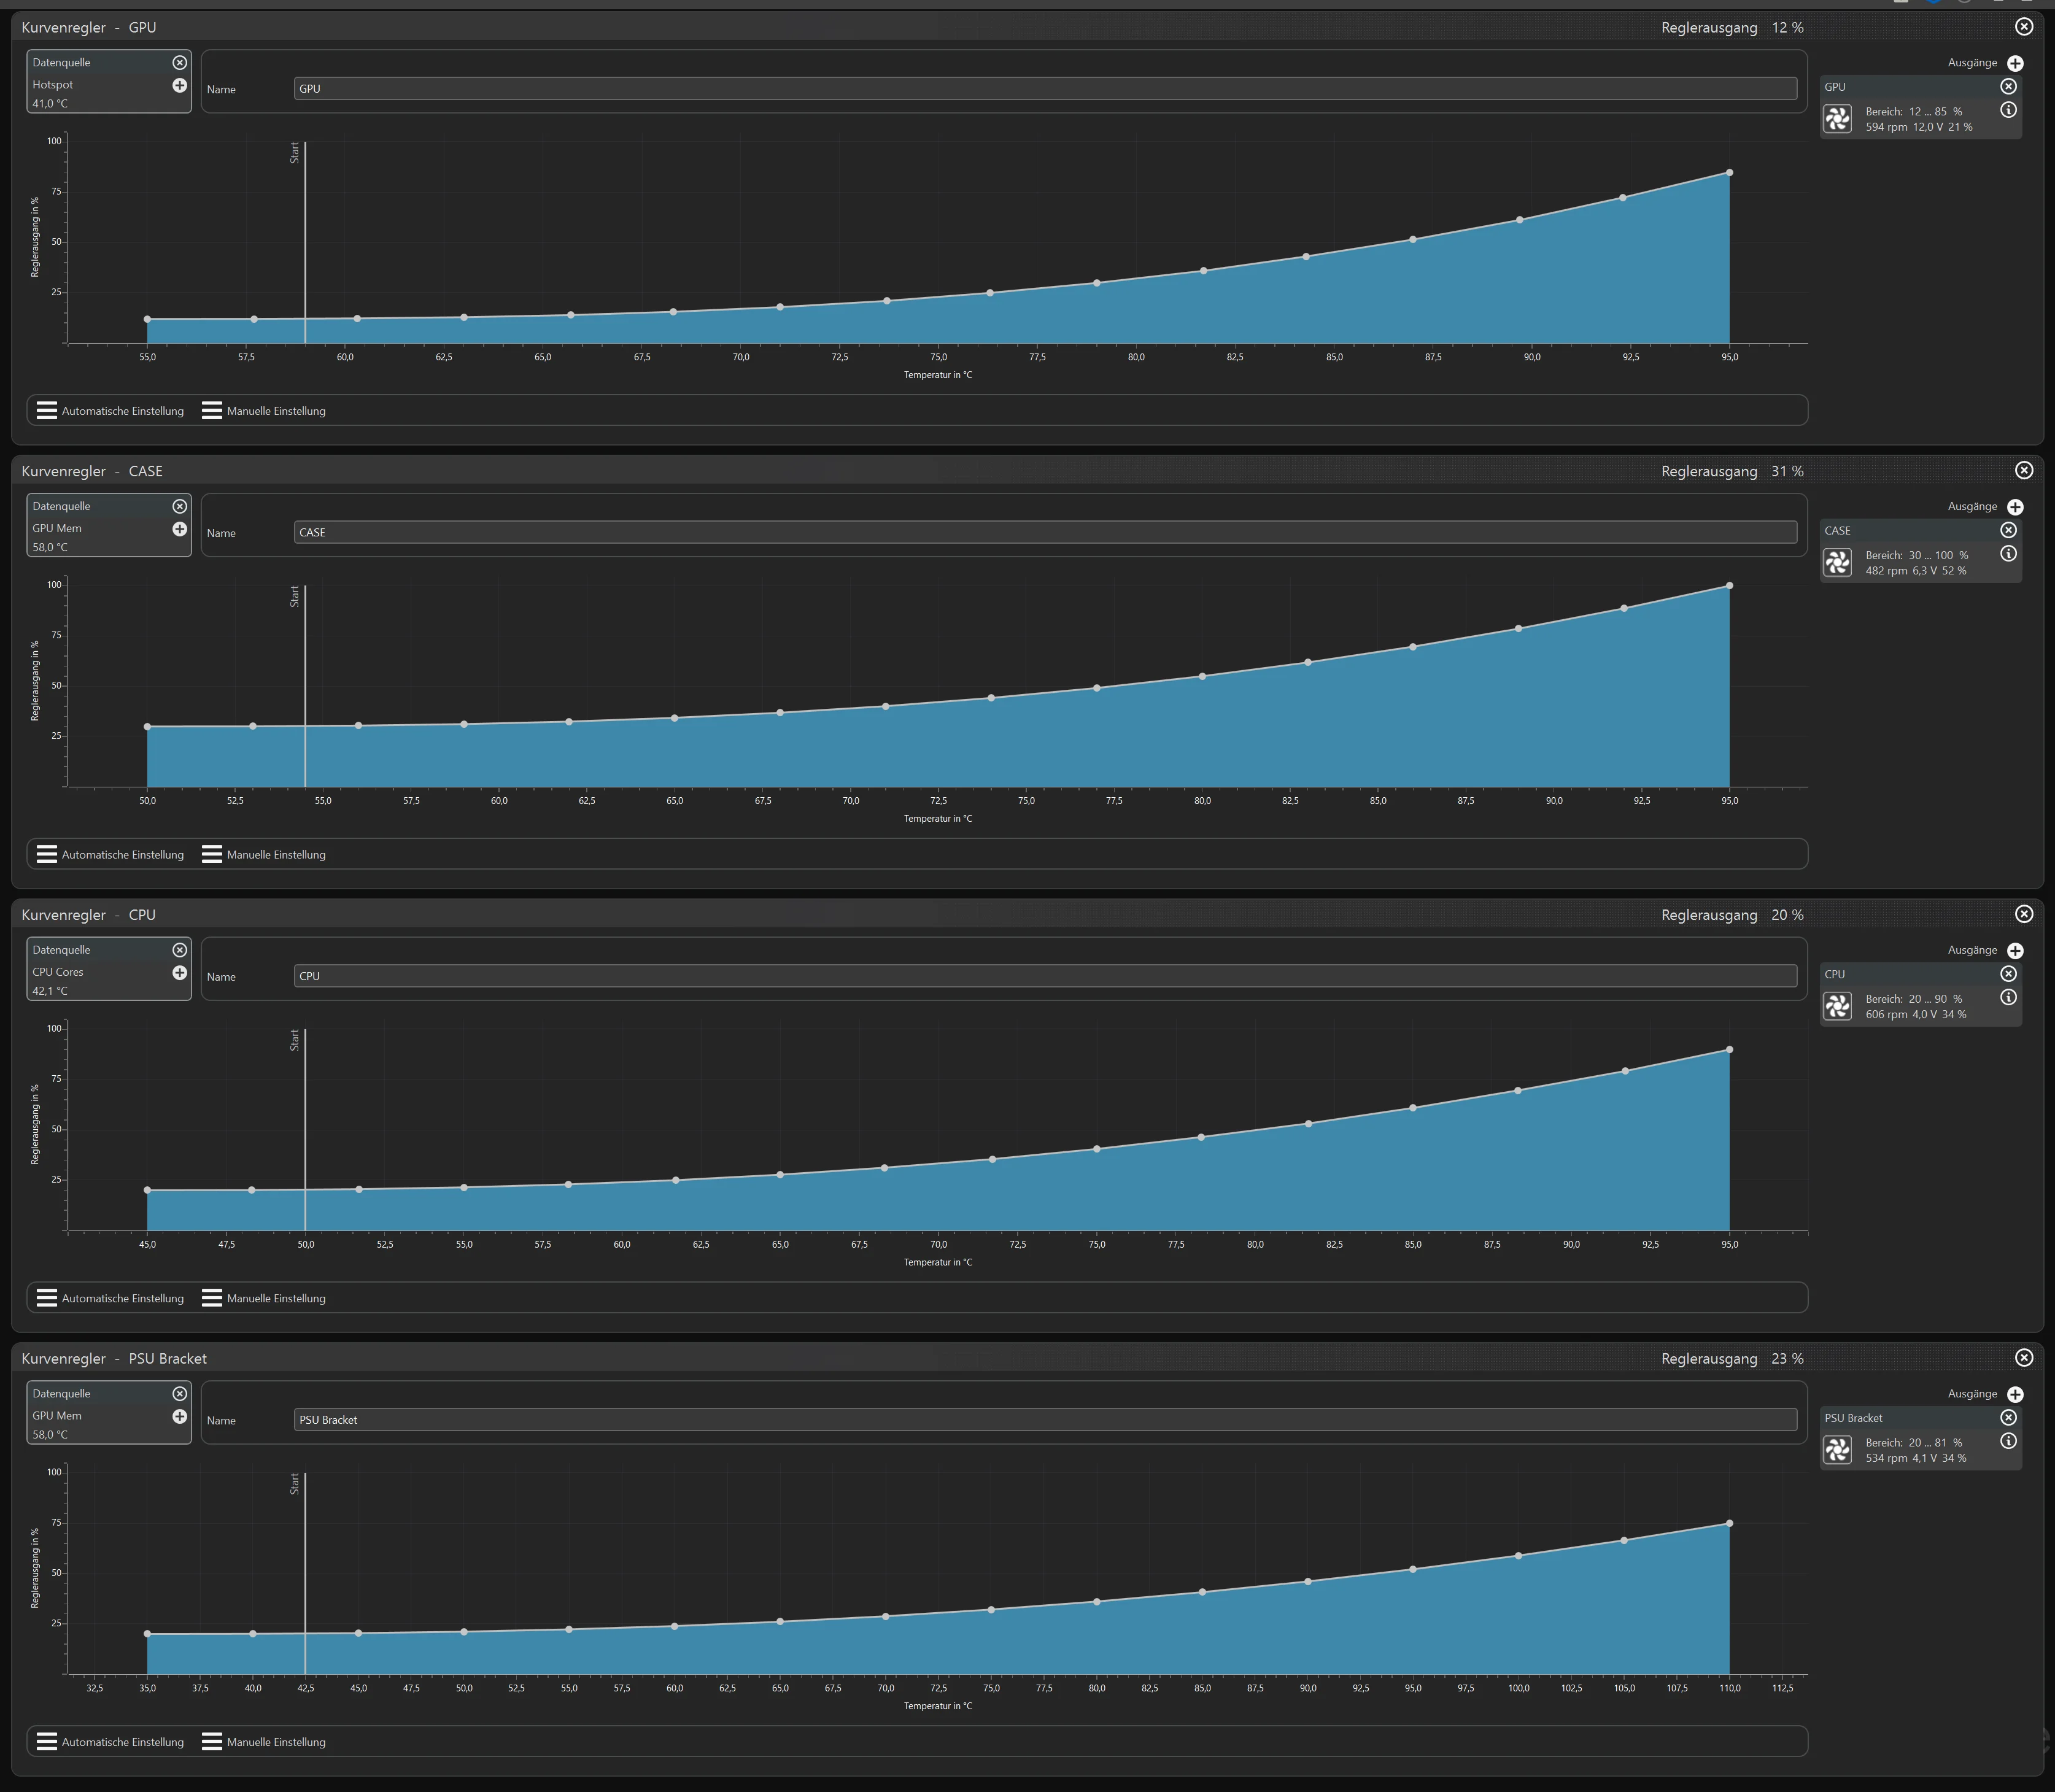Show info for the CPU fan output
This screenshot has height=1792, width=2055.
pos(2008,998)
